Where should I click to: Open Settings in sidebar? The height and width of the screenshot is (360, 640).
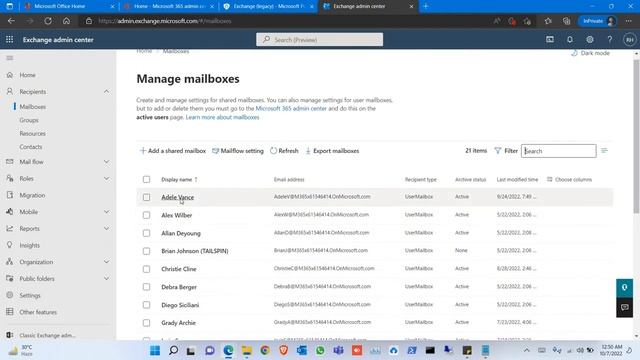coord(30,295)
